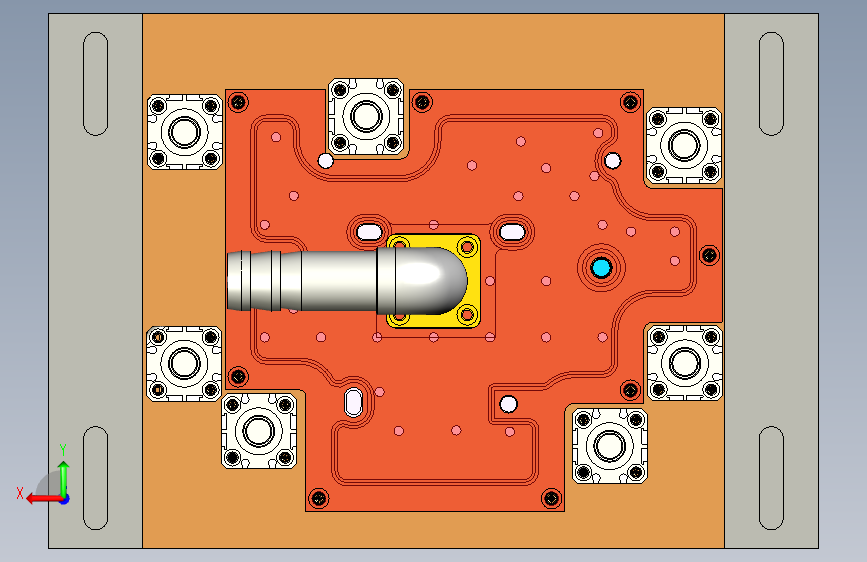The width and height of the screenshot is (867, 562).
Task: Pick the cylinder unit in the top-center notch
Action: pyautogui.click(x=366, y=116)
